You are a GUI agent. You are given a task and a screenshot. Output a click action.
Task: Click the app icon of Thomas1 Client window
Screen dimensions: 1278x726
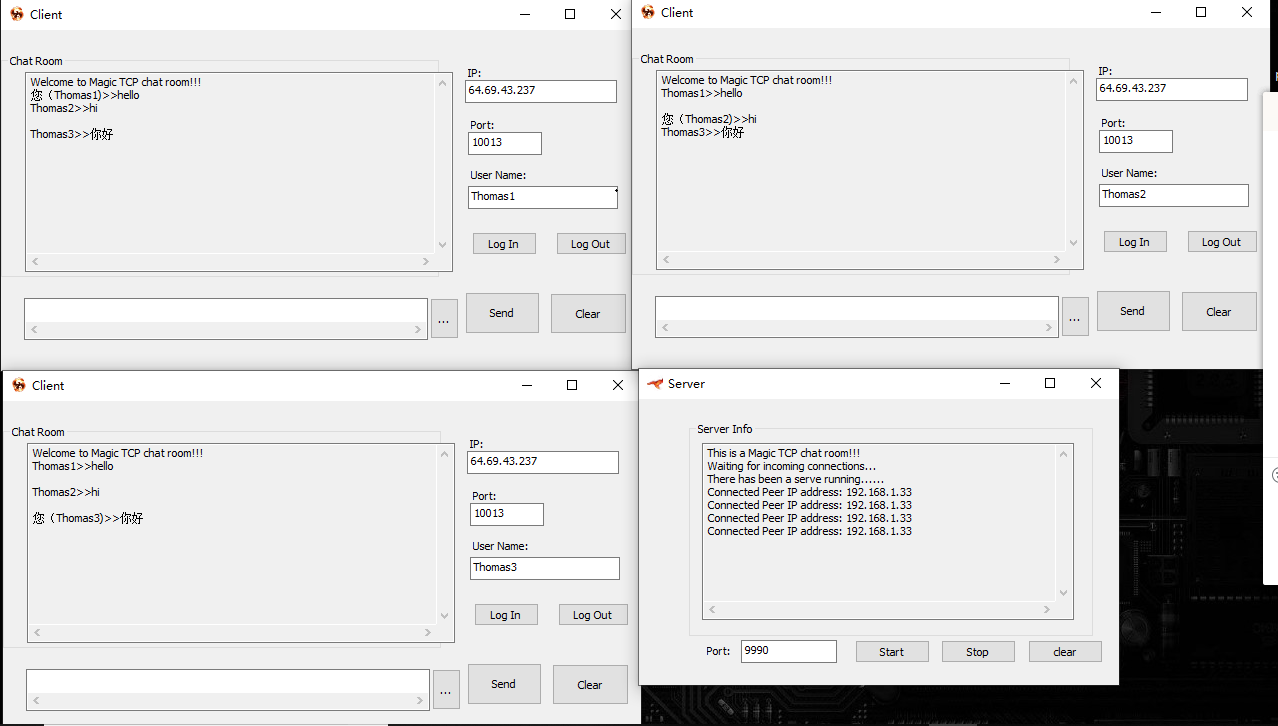pyautogui.click(x=17, y=14)
